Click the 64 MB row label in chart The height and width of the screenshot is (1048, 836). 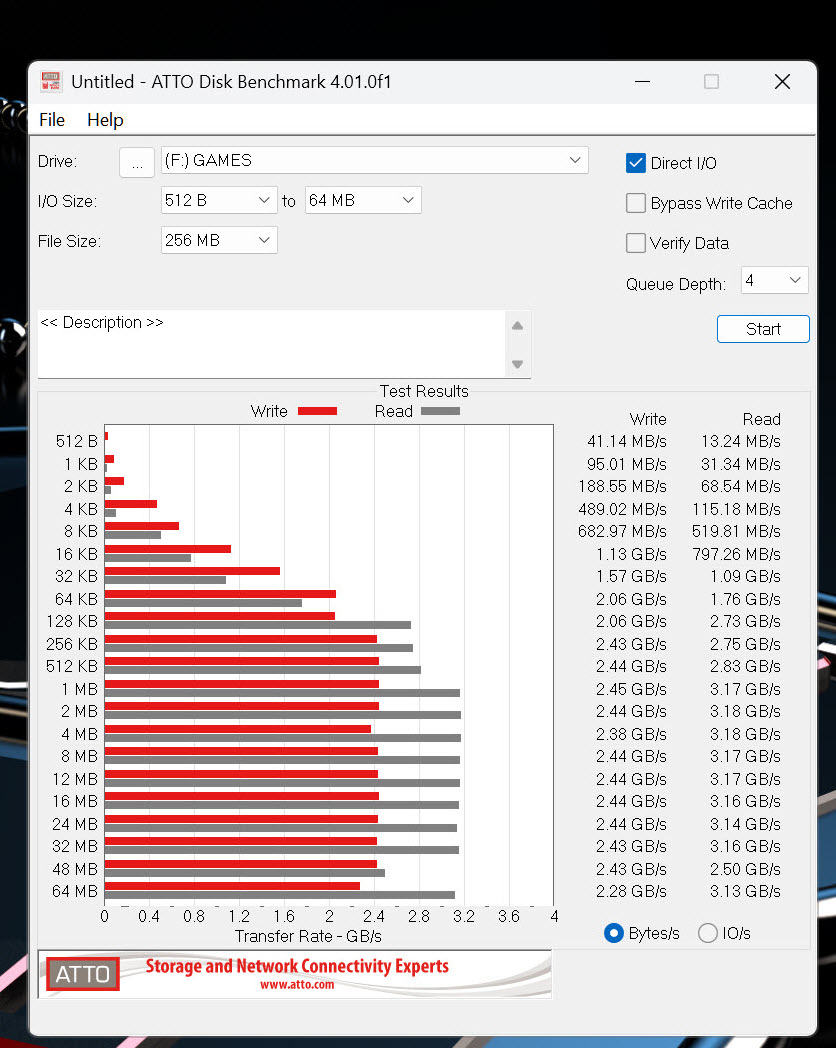point(75,892)
